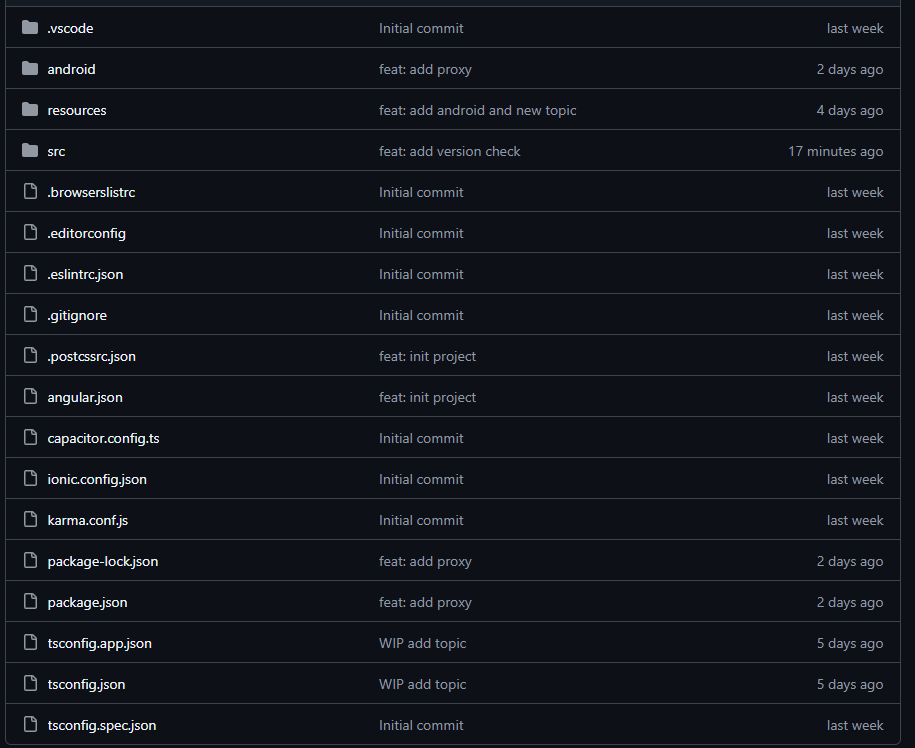Open the .browserslistrc file

[91, 192]
